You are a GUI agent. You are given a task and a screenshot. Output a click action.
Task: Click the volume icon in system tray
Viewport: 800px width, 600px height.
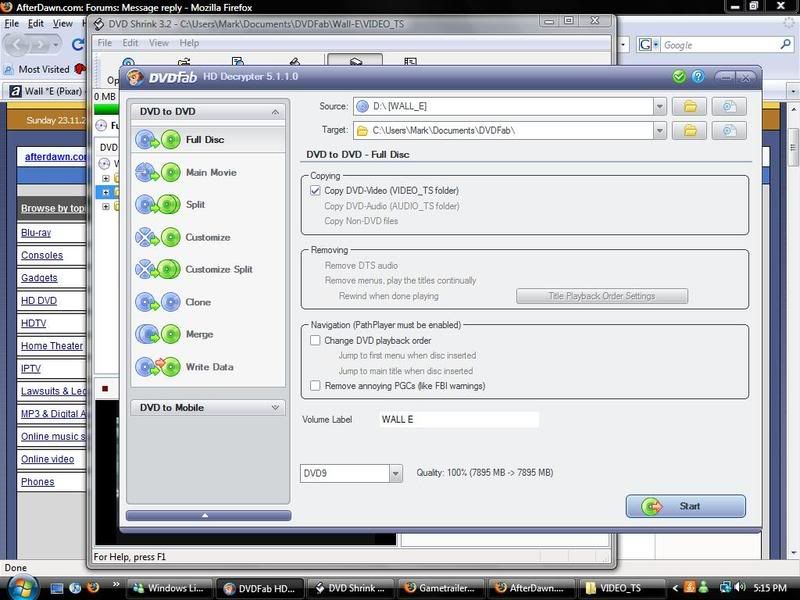coord(740,588)
